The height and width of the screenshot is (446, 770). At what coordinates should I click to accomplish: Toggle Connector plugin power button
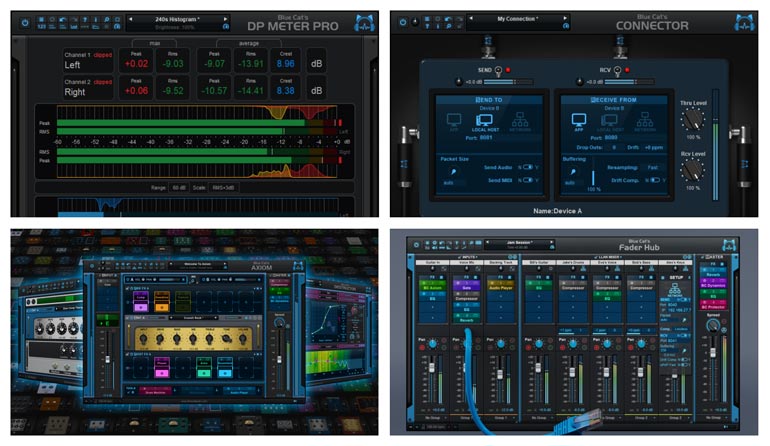tap(403, 22)
